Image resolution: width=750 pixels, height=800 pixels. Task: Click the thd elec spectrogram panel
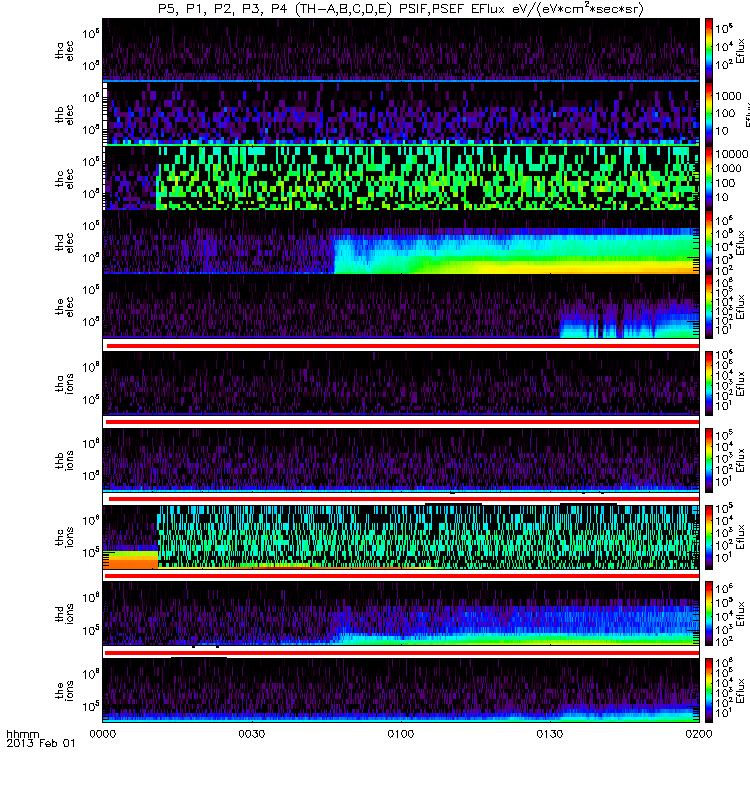[401, 242]
